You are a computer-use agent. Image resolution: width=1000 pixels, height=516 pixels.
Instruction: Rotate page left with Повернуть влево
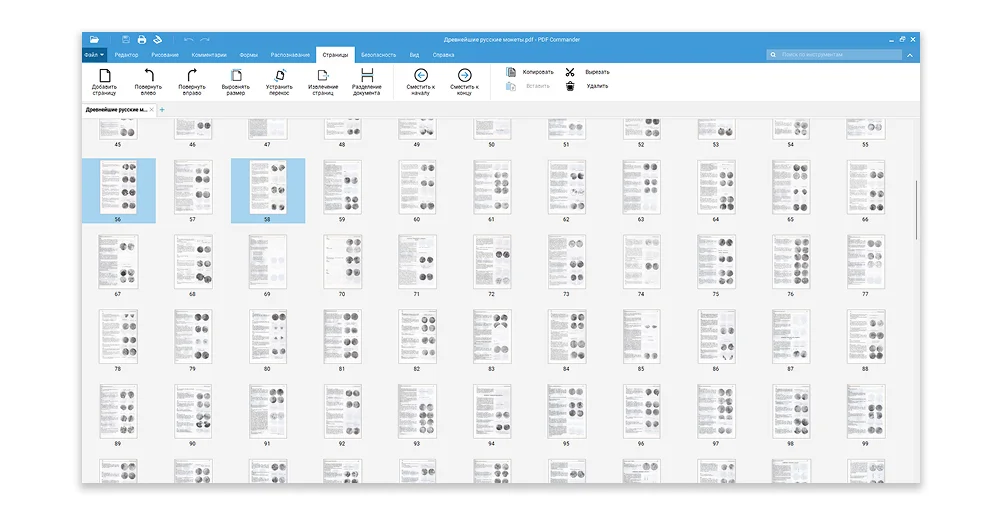[148, 82]
